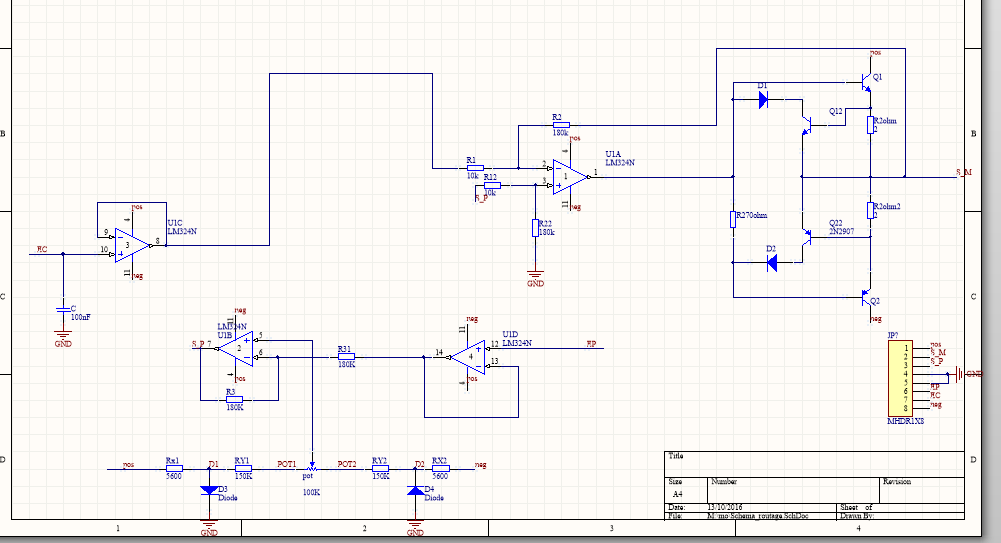The height and width of the screenshot is (543, 1001).
Task: Click the S_M output net label
Action: (964, 172)
